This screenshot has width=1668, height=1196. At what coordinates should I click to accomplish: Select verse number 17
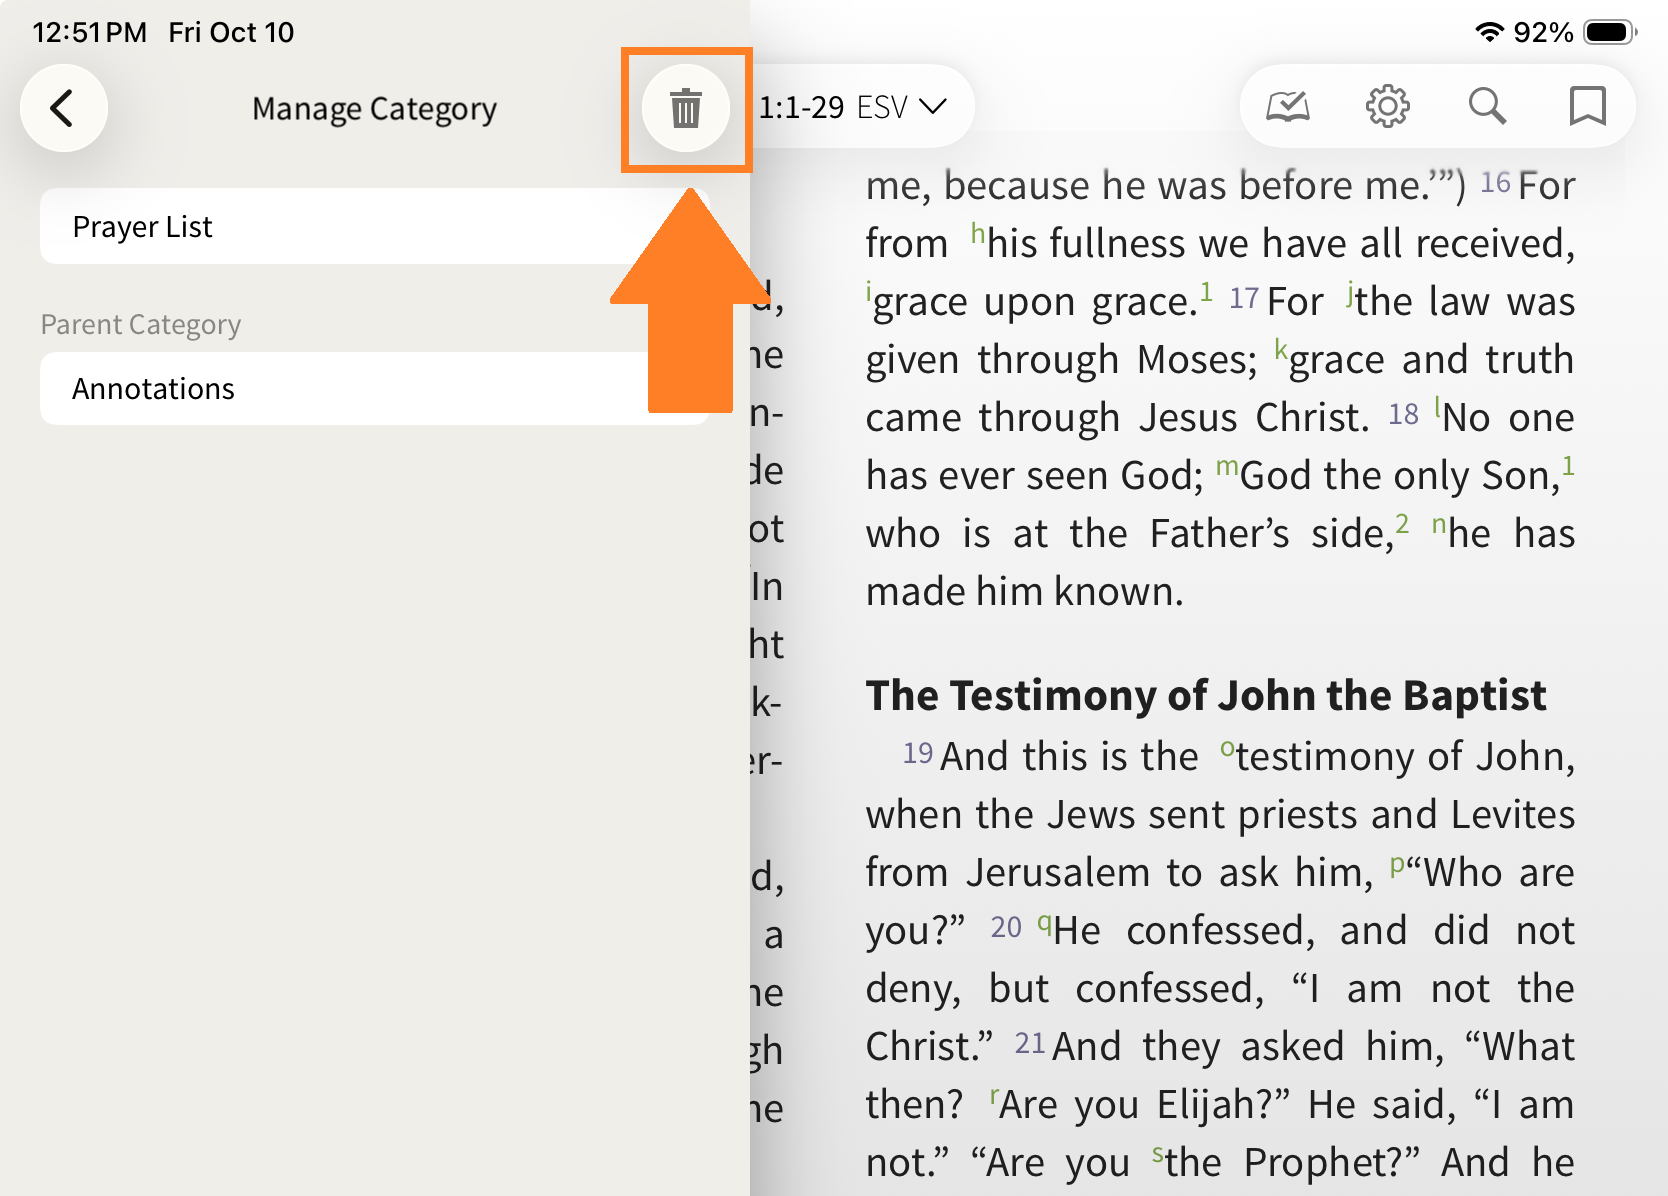tap(1243, 299)
